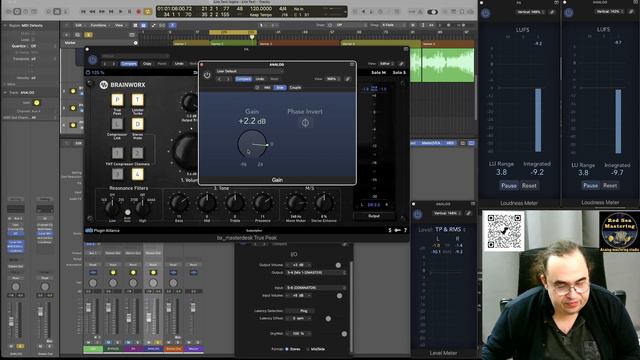This screenshot has width=640, height=360.
Task: Select THD Compressor Character 2
Action: [138, 153]
